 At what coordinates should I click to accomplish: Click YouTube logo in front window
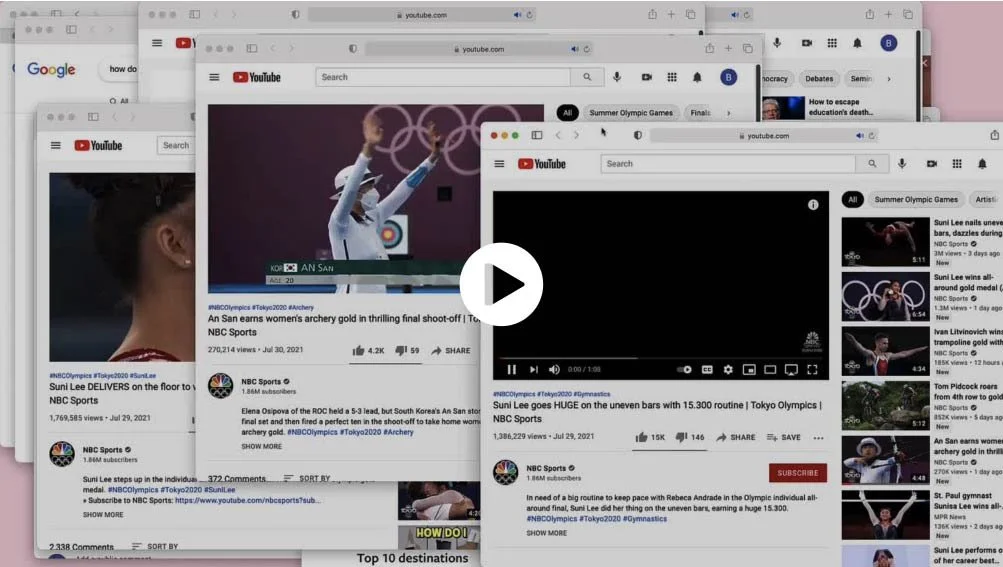[x=542, y=164]
